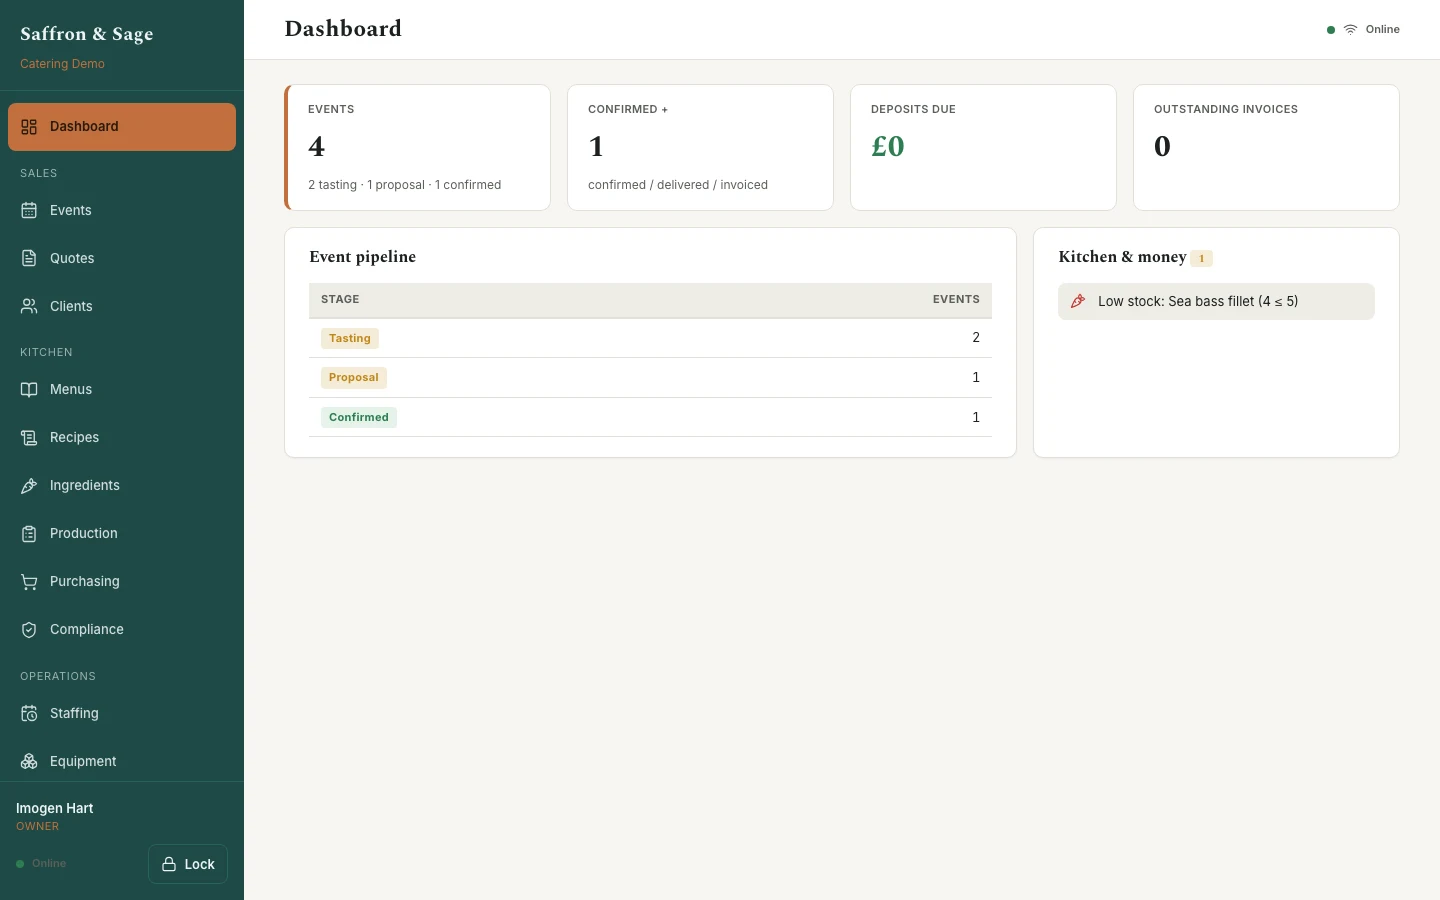
Task: Open the Dashboard menu label
Action: click(x=84, y=127)
